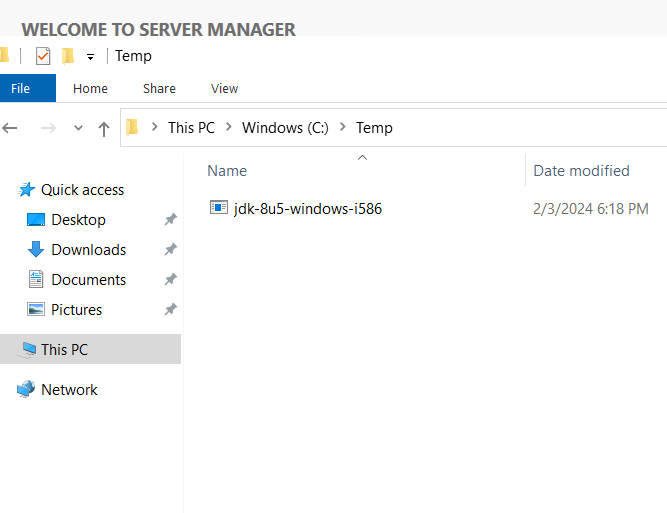Open Desktop in Quick access
The height and width of the screenshot is (513, 667).
79,220
